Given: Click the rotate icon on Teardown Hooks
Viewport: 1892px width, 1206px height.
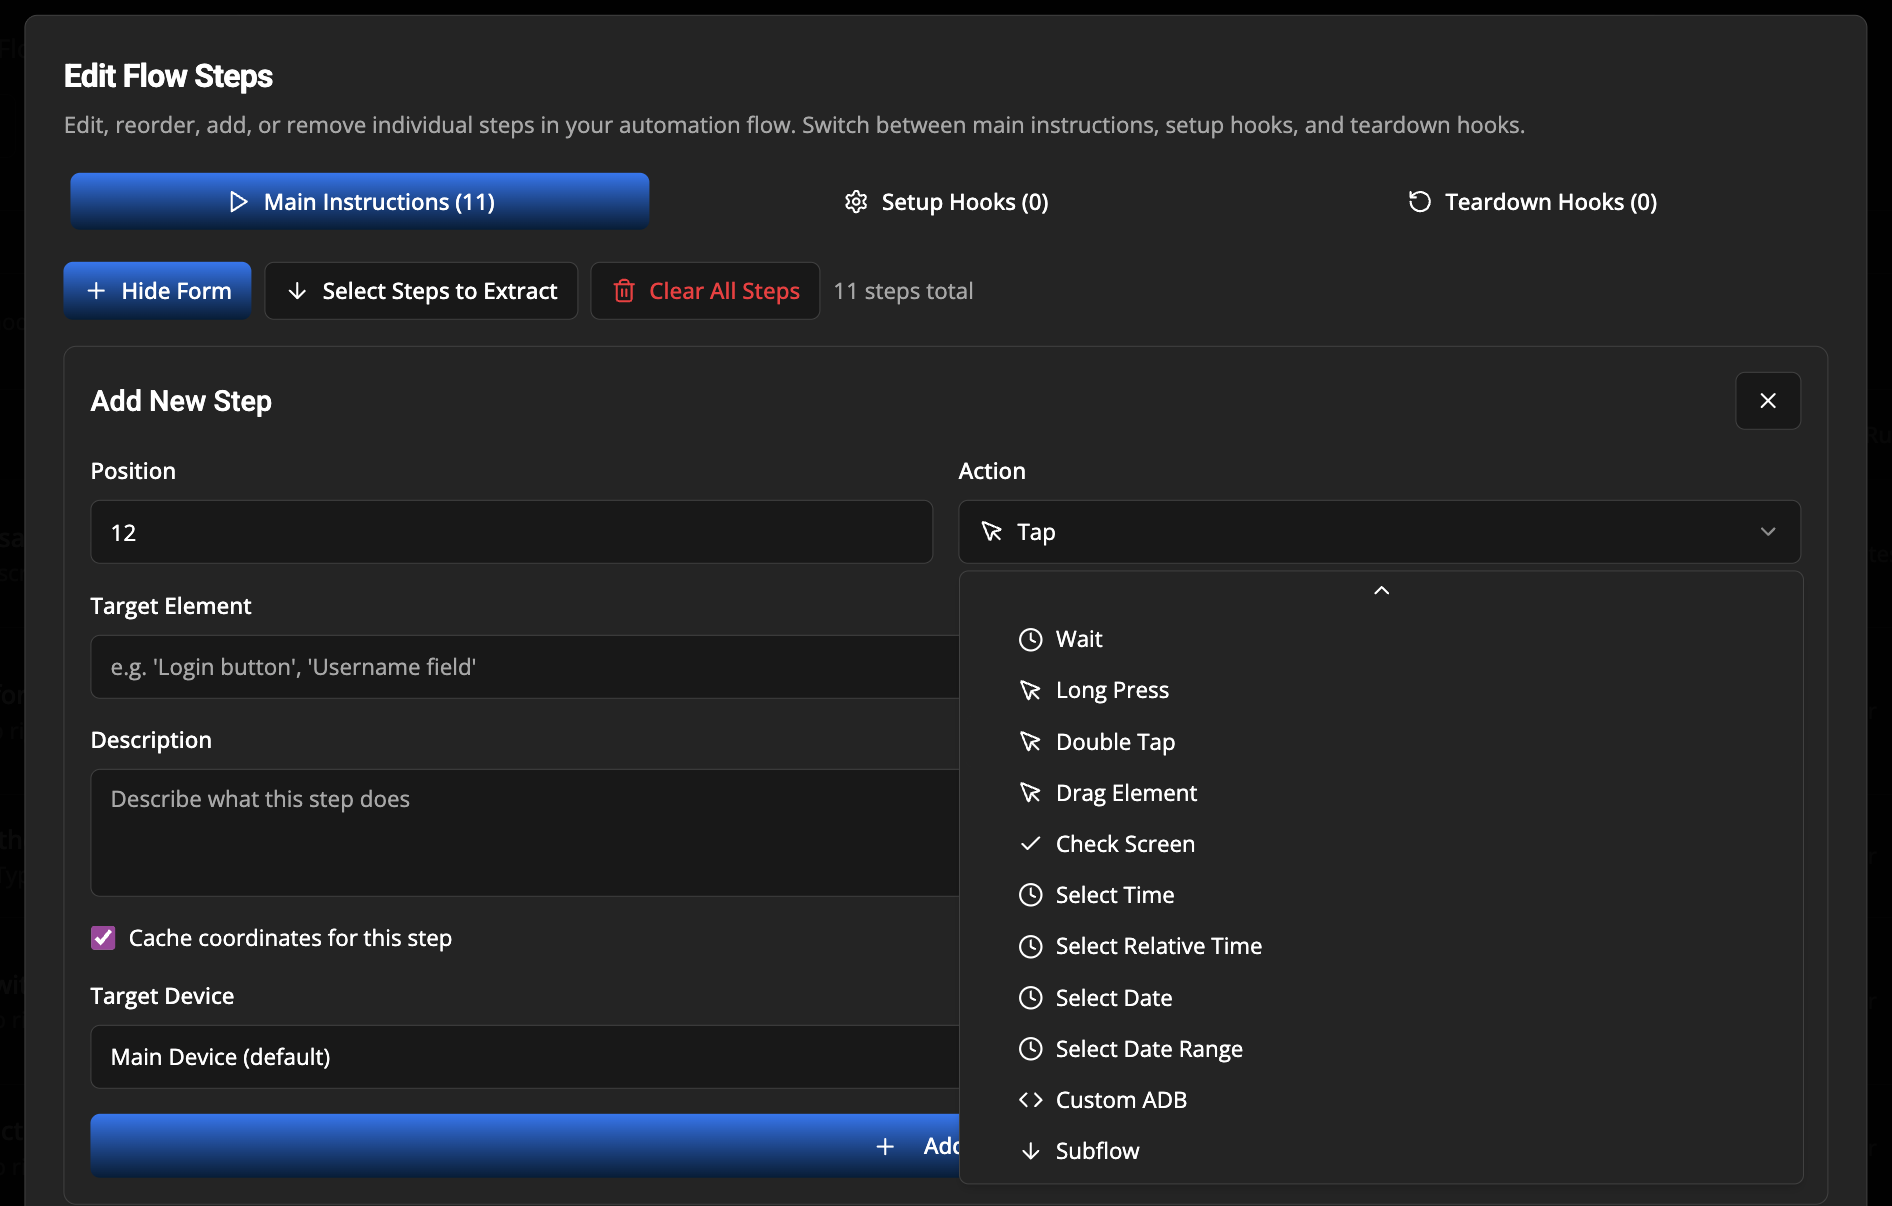Looking at the screenshot, I should 1420,202.
